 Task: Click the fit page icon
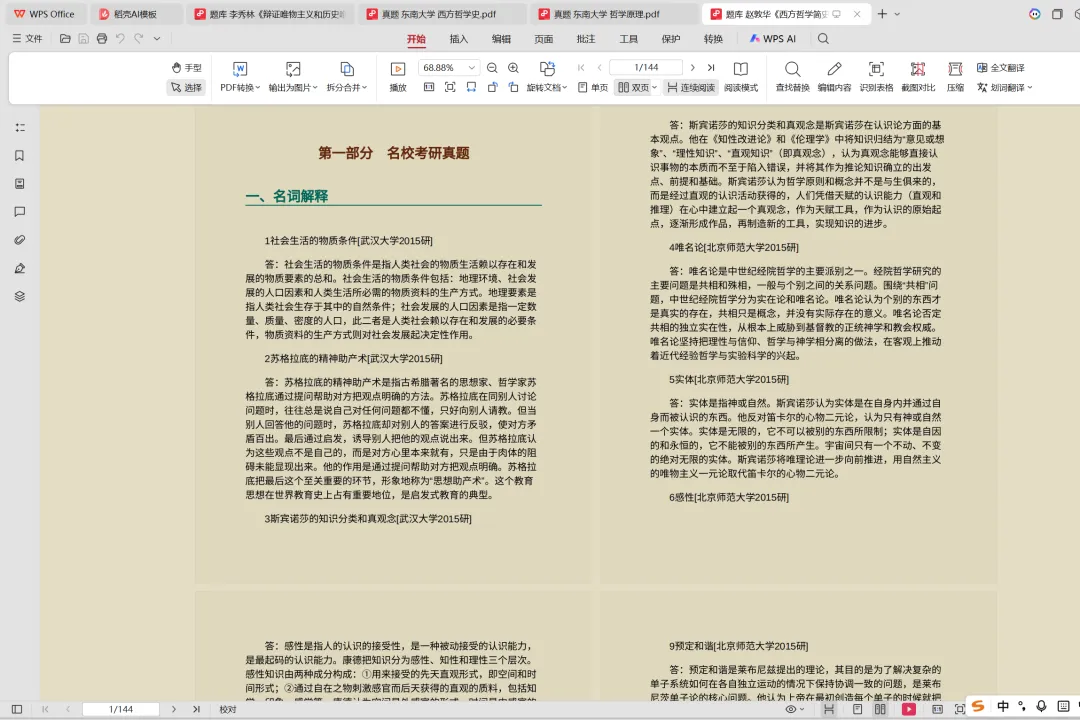[x=450, y=88]
